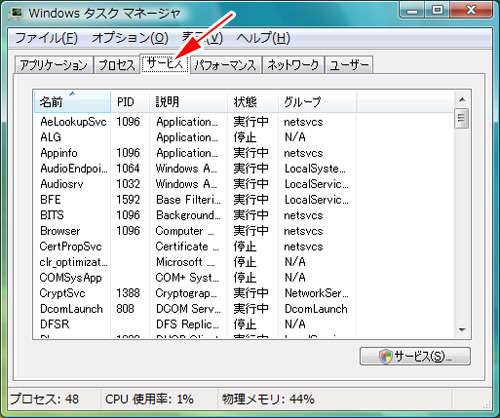Click PID 1592 cell

point(128,199)
